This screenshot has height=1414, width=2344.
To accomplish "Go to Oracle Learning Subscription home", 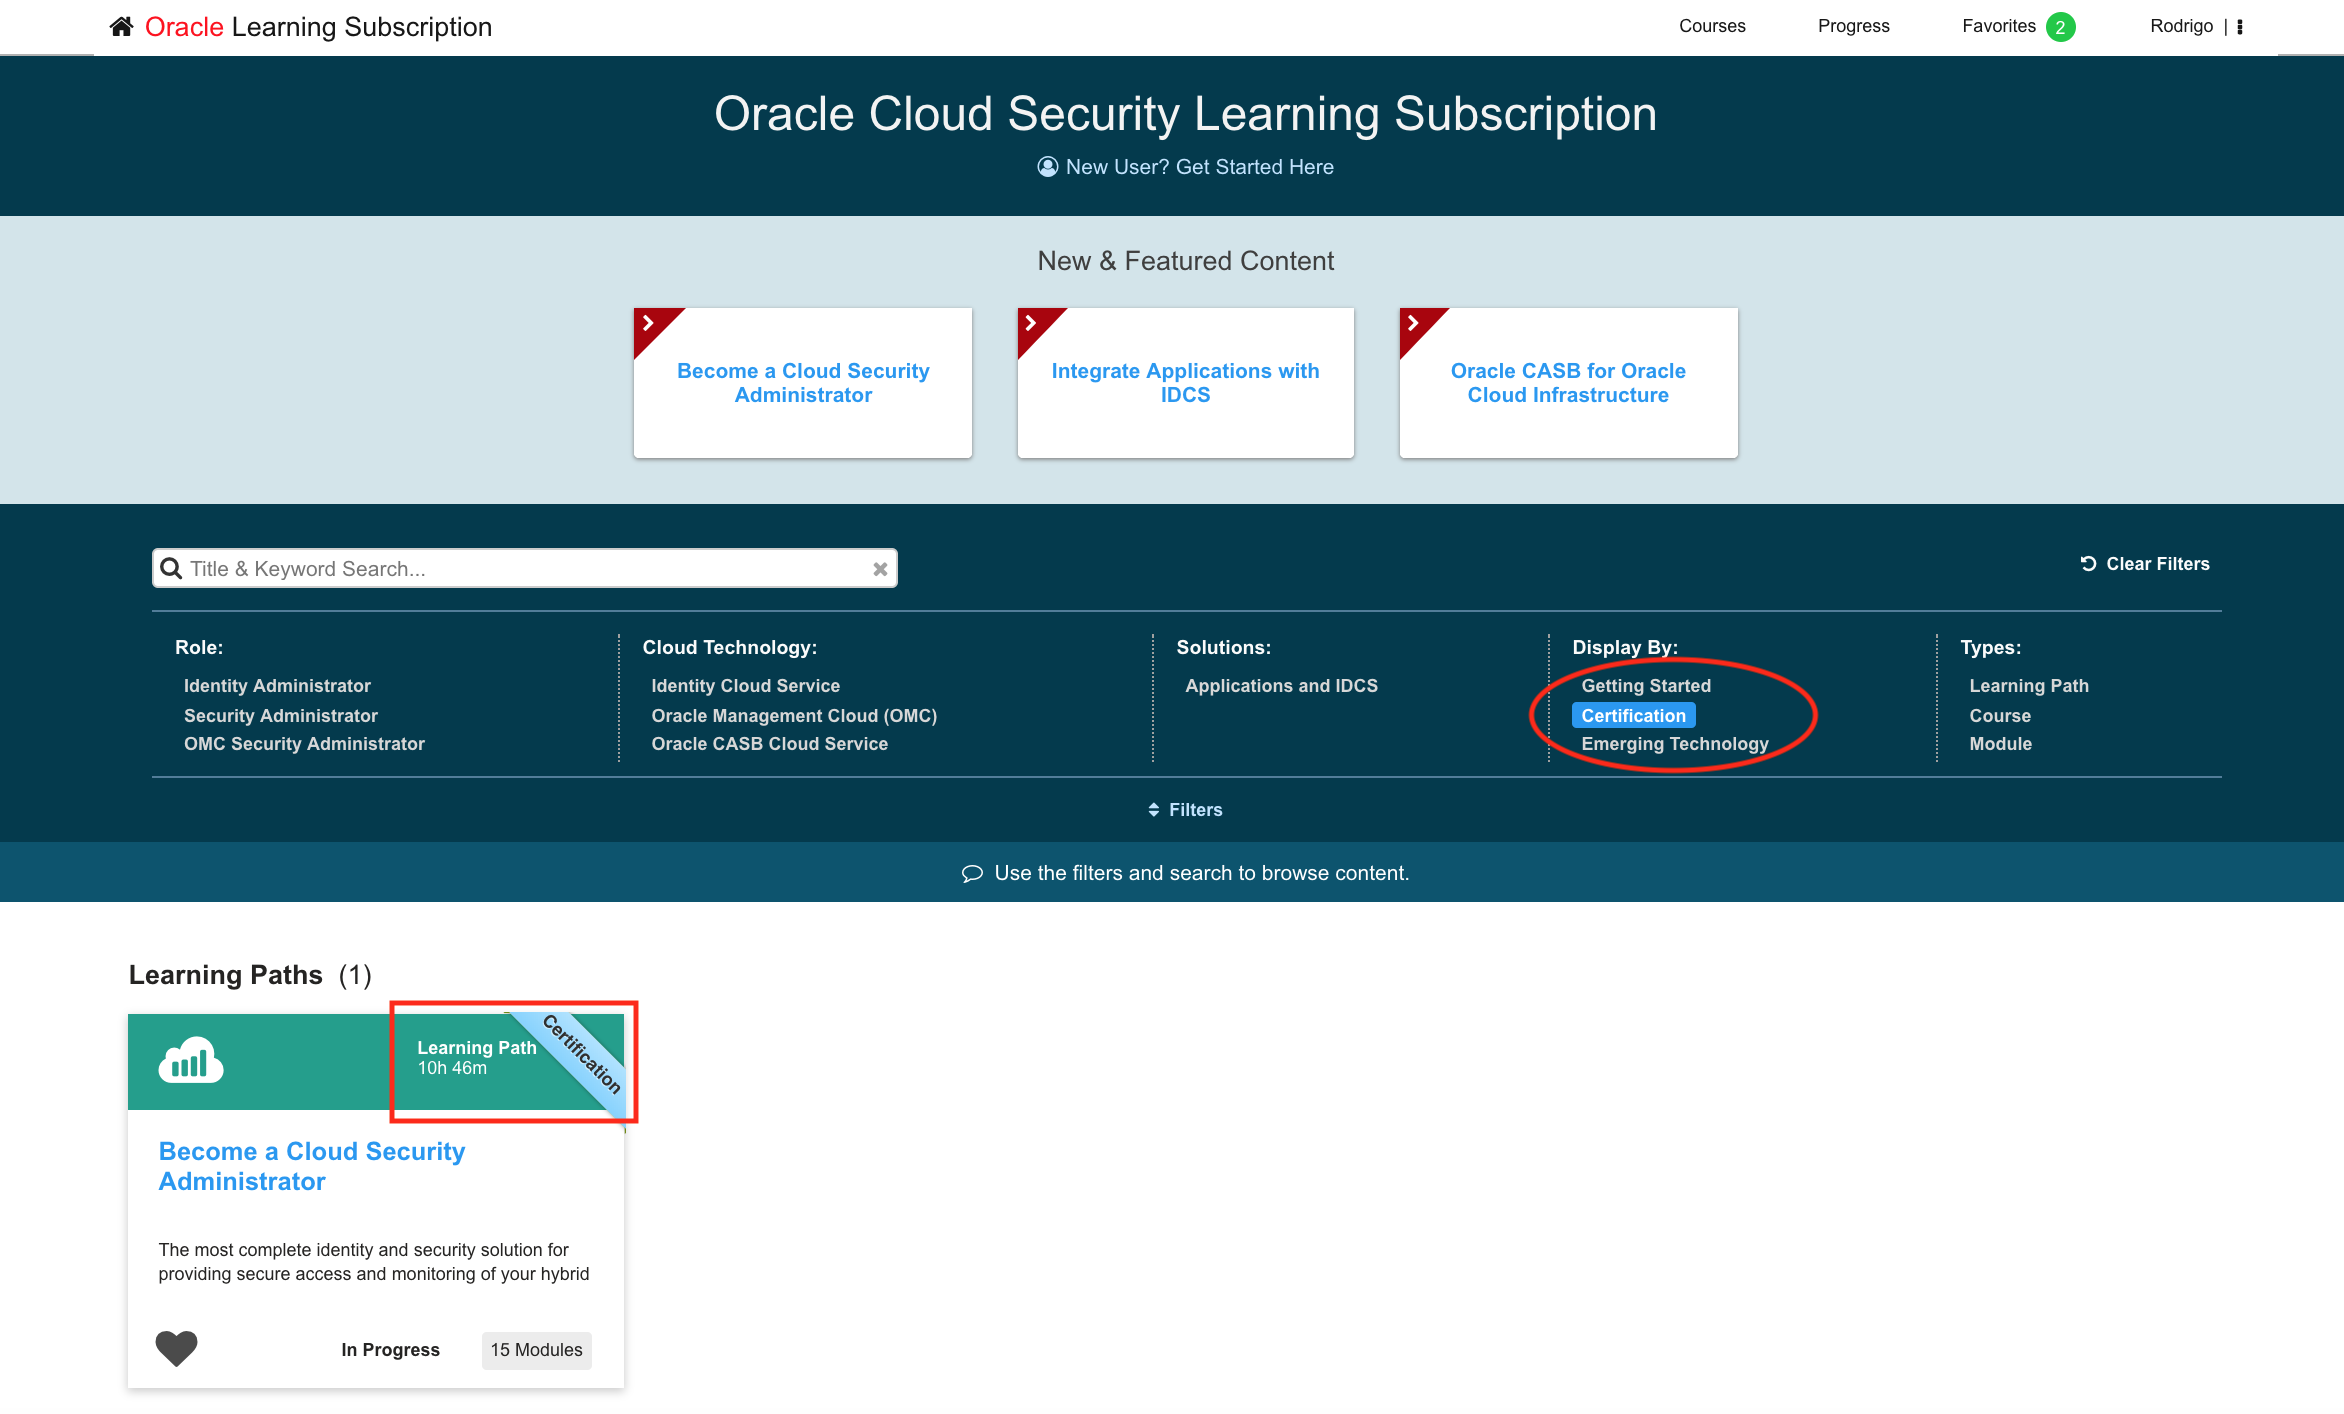I will click(x=318, y=27).
